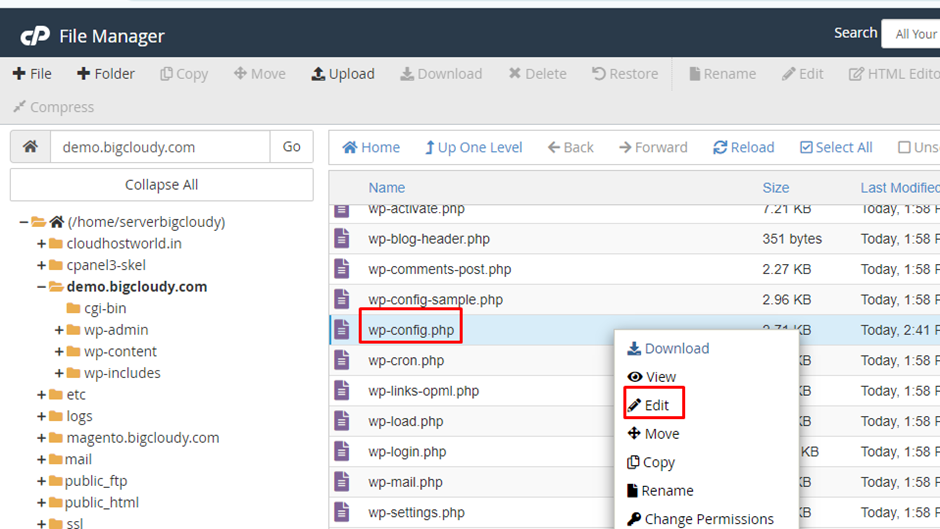Select the wp-comments-post.php file
The image size is (940, 529).
coord(439,269)
